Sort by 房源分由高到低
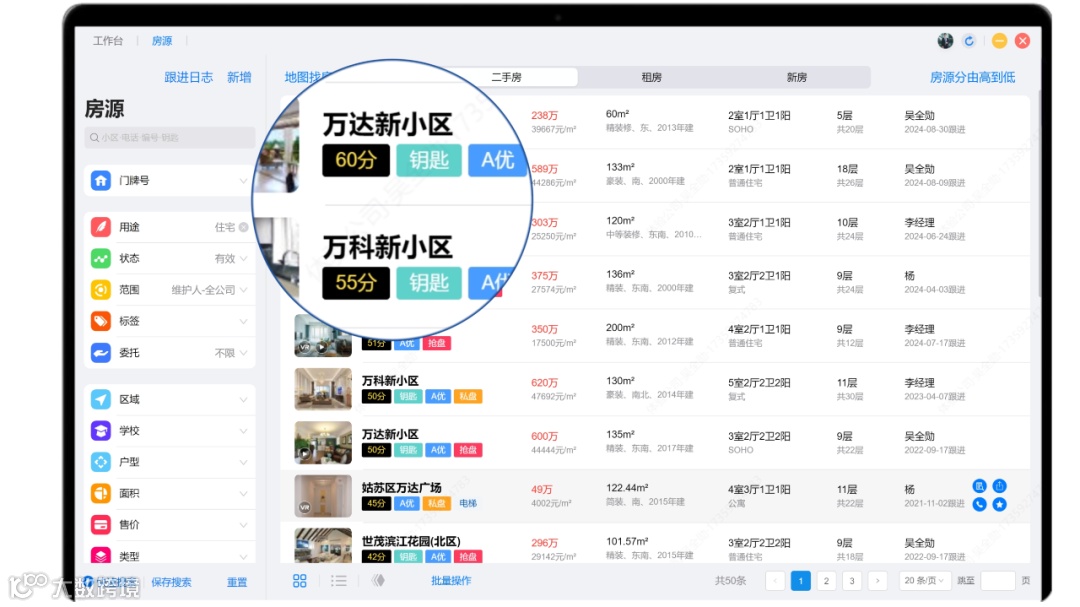This screenshot has width=1080, height=607. (973, 77)
